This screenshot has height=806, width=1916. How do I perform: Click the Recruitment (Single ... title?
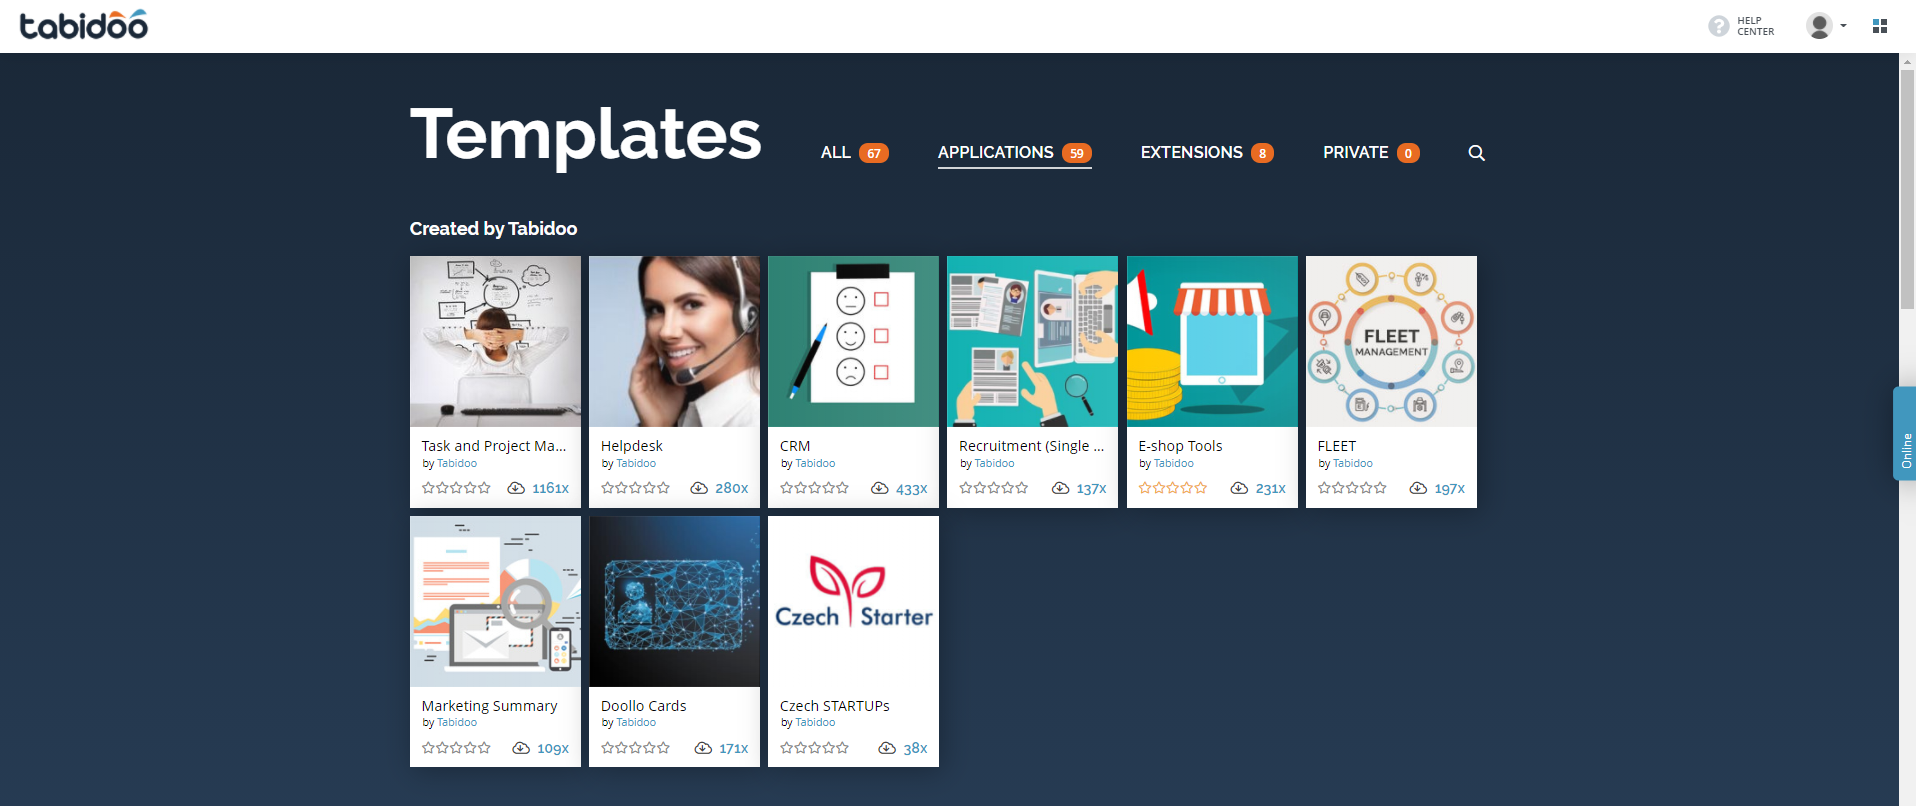pyautogui.click(x=1031, y=446)
